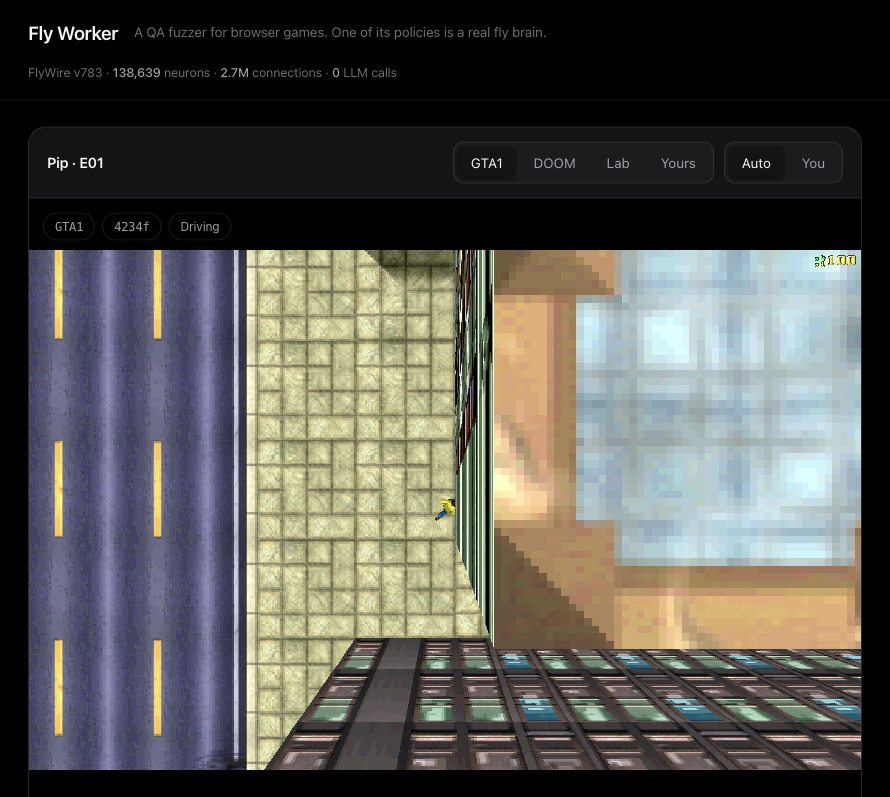
Task: Switch control mode to You
Action: (813, 163)
